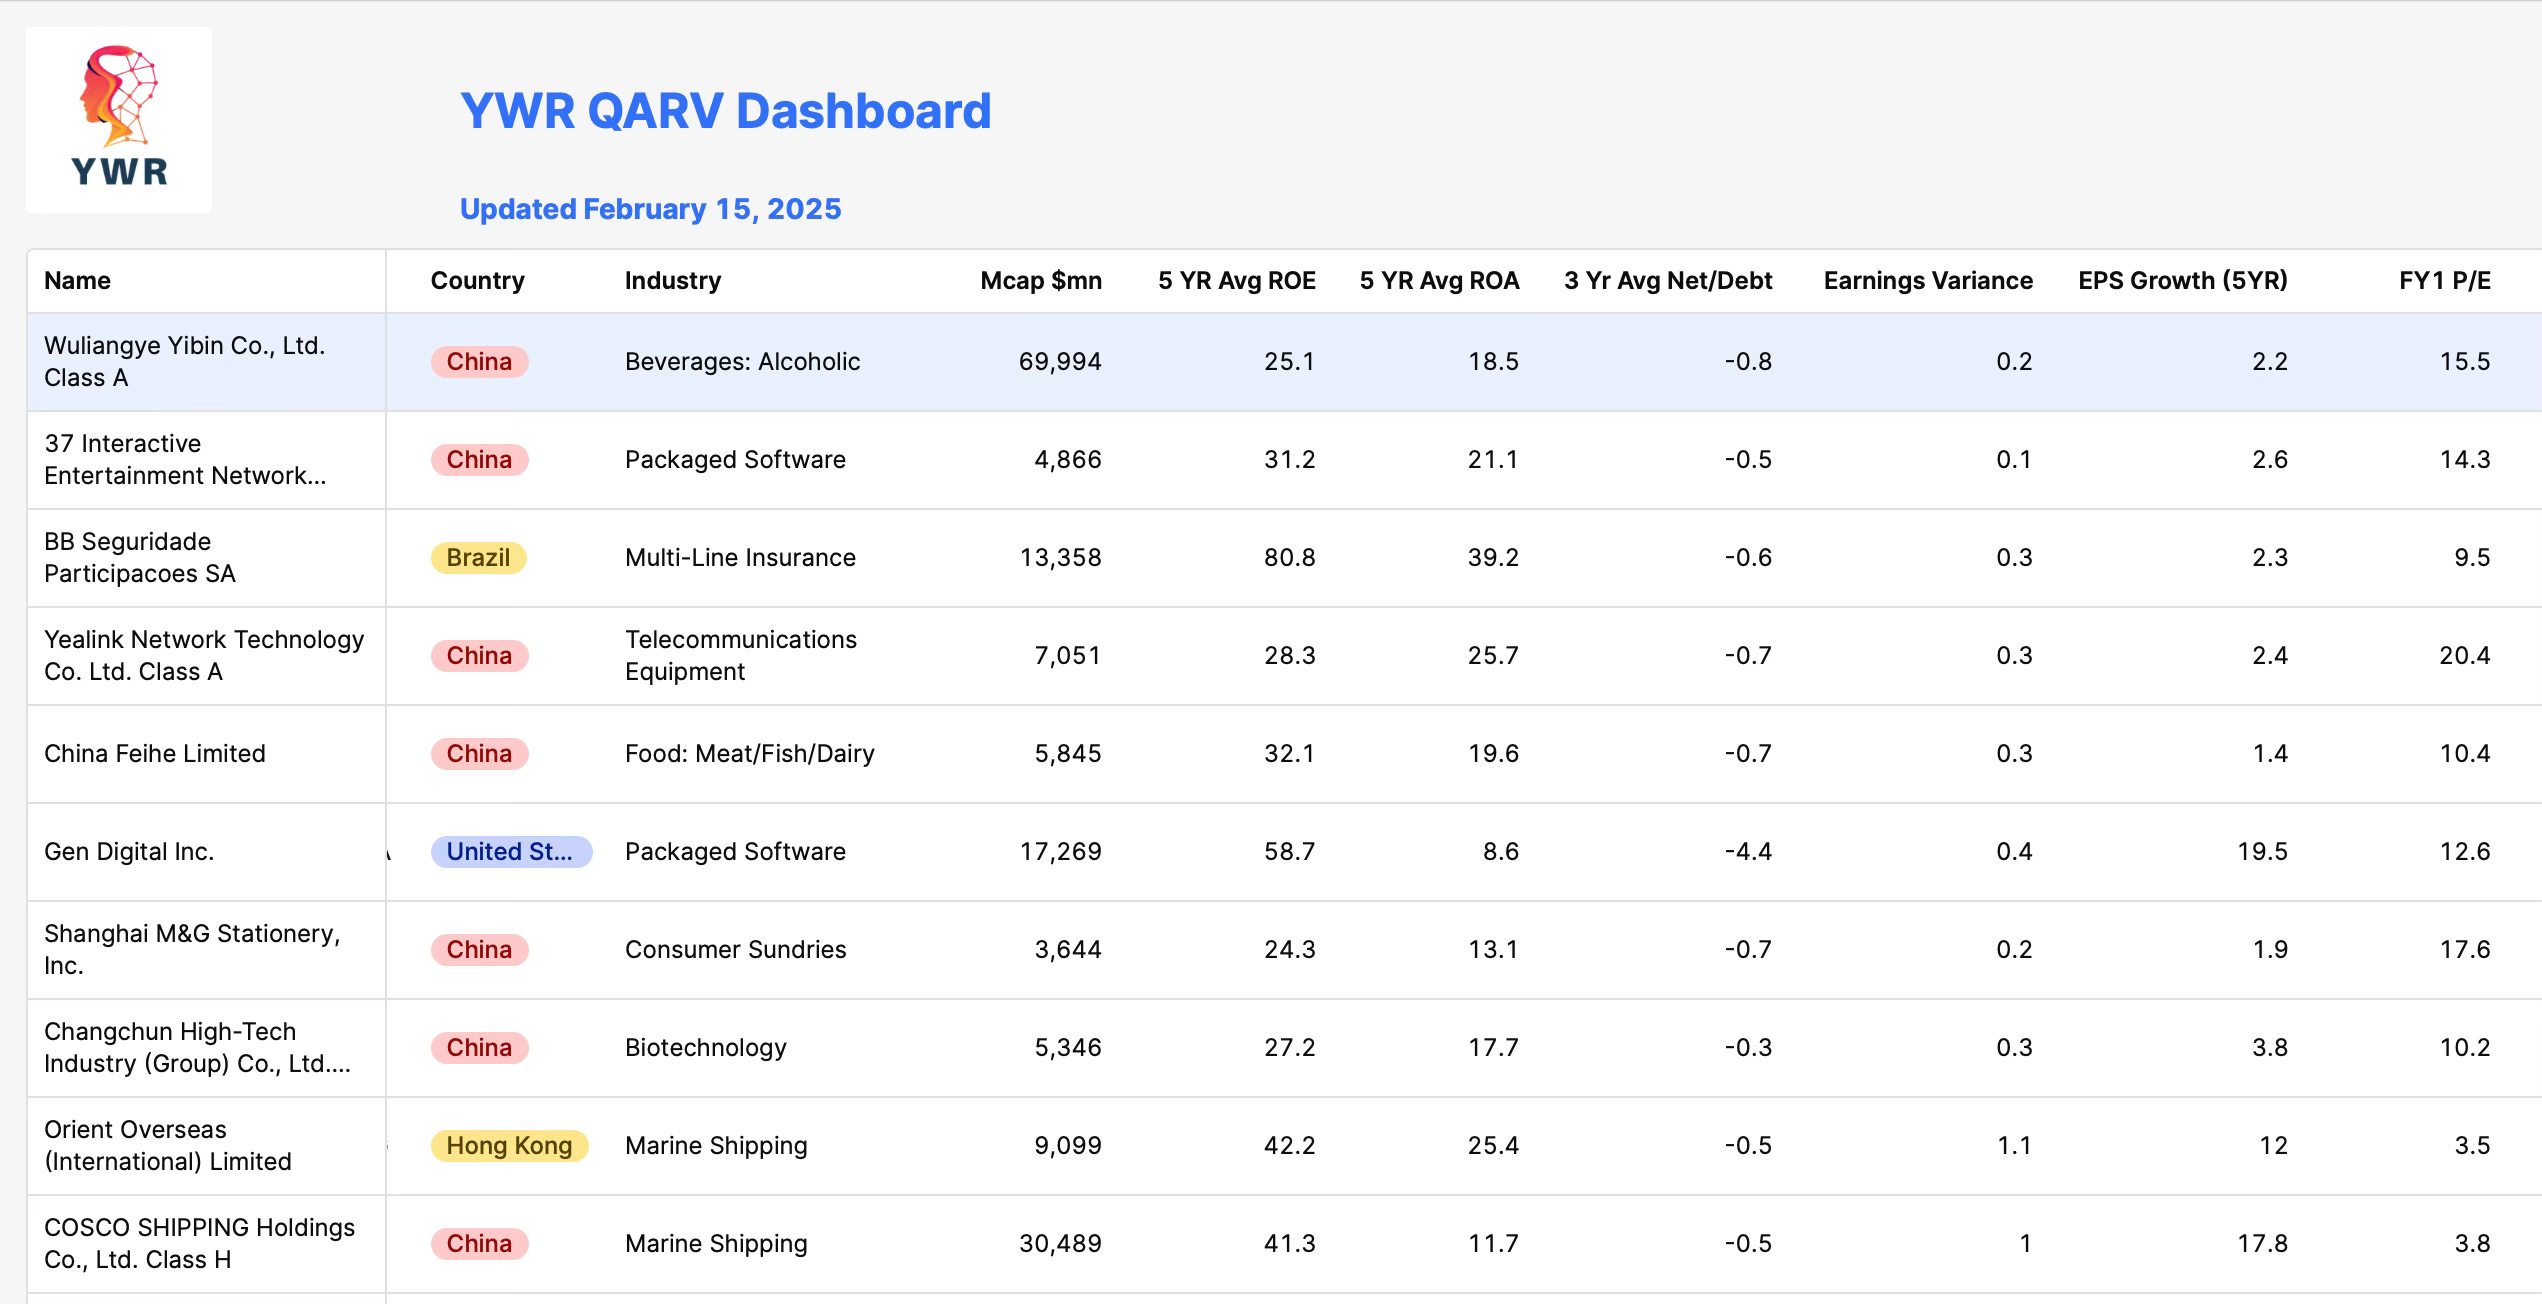This screenshot has height=1304, width=2542.
Task: Select the China Feihe Limited name
Action: 155,754
